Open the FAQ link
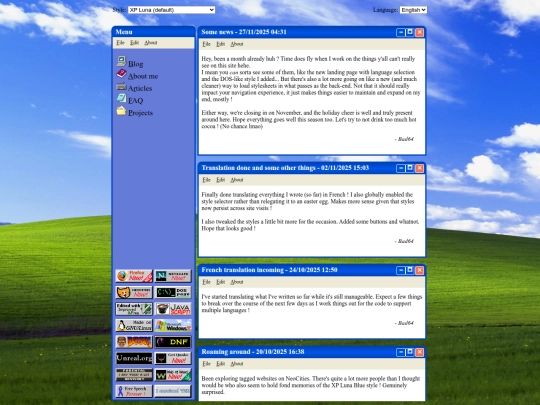This screenshot has width=540, height=405. (135, 101)
